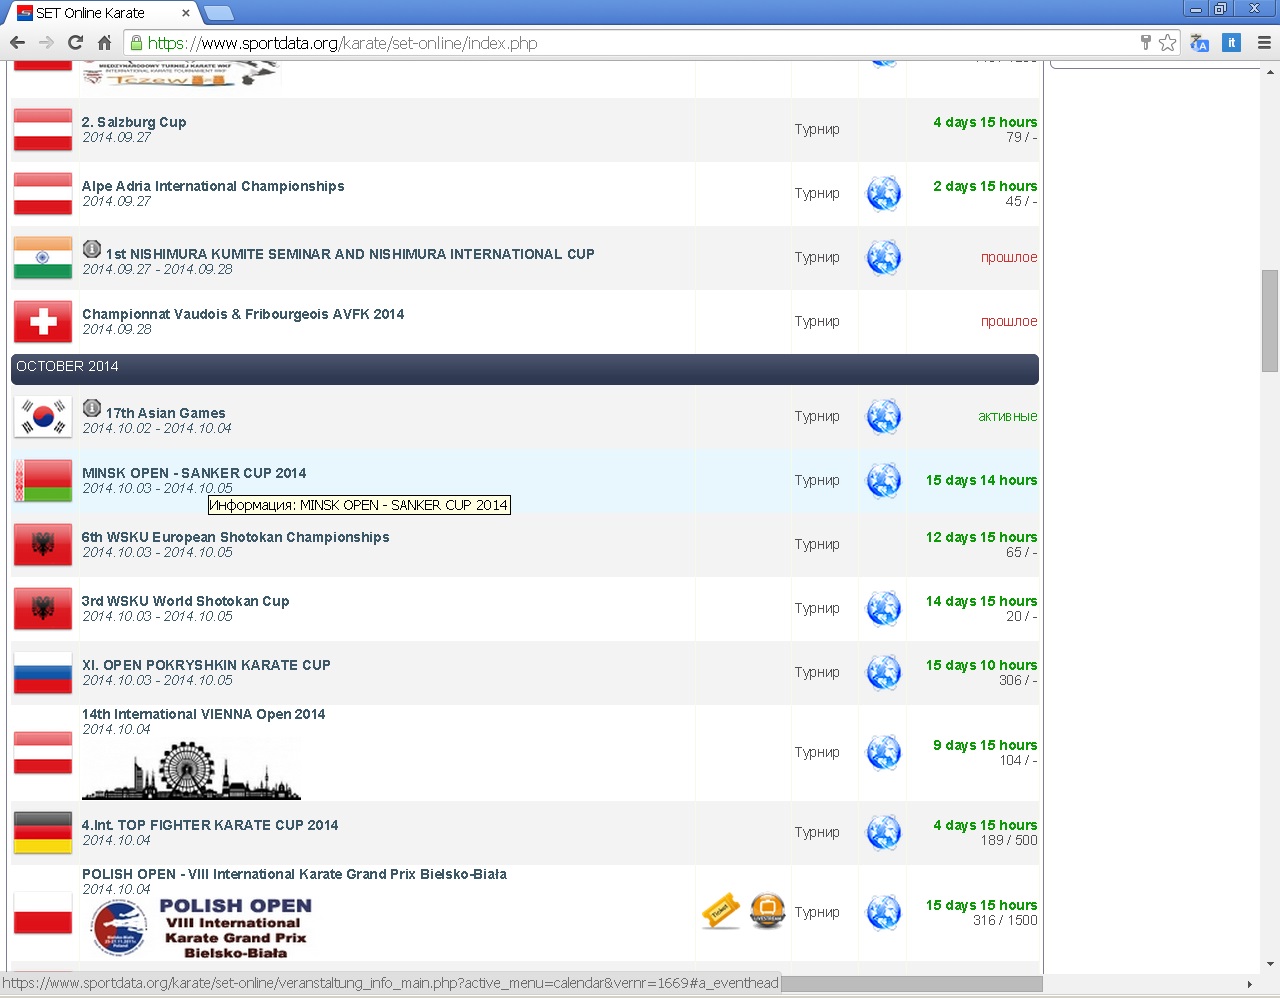Open globe icon for Alpe Adria Championships
This screenshot has height=998, width=1280.
click(883, 193)
